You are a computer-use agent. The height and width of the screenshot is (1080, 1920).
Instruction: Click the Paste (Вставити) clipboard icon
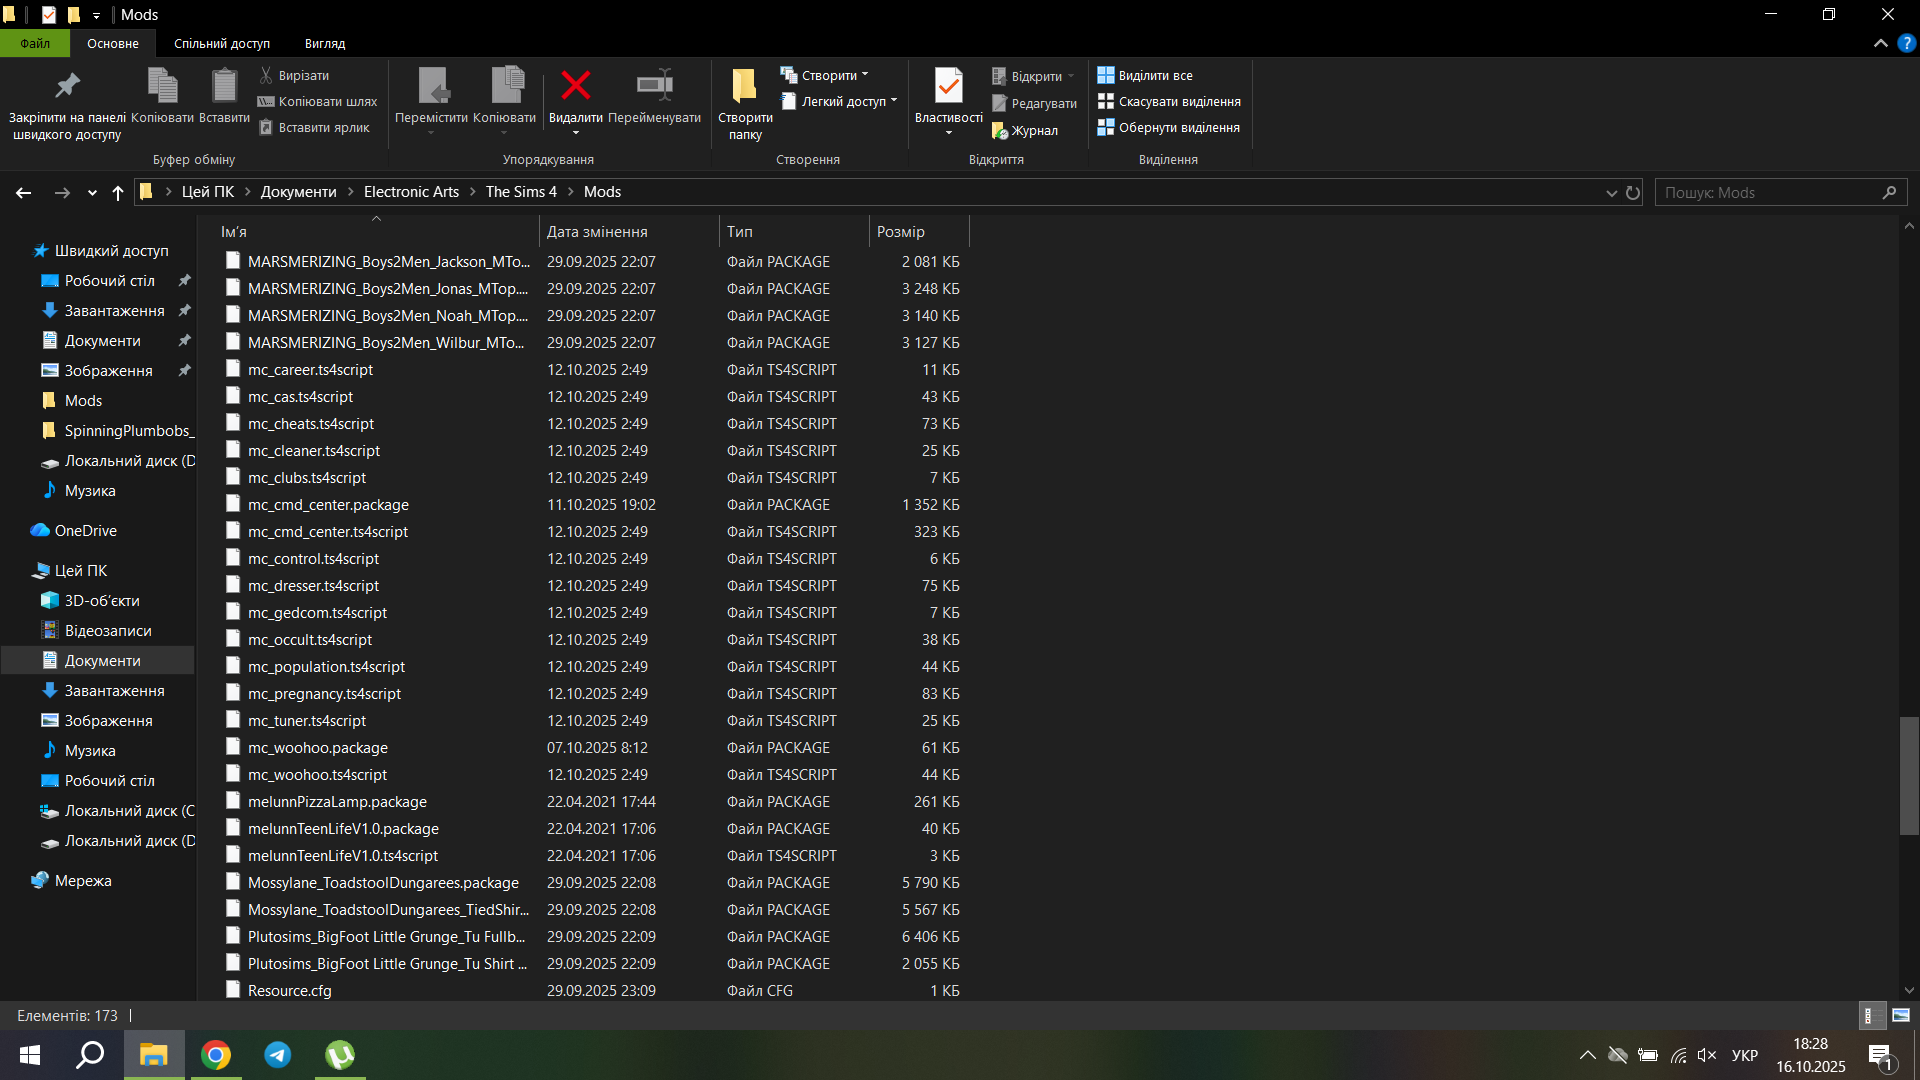point(224,86)
